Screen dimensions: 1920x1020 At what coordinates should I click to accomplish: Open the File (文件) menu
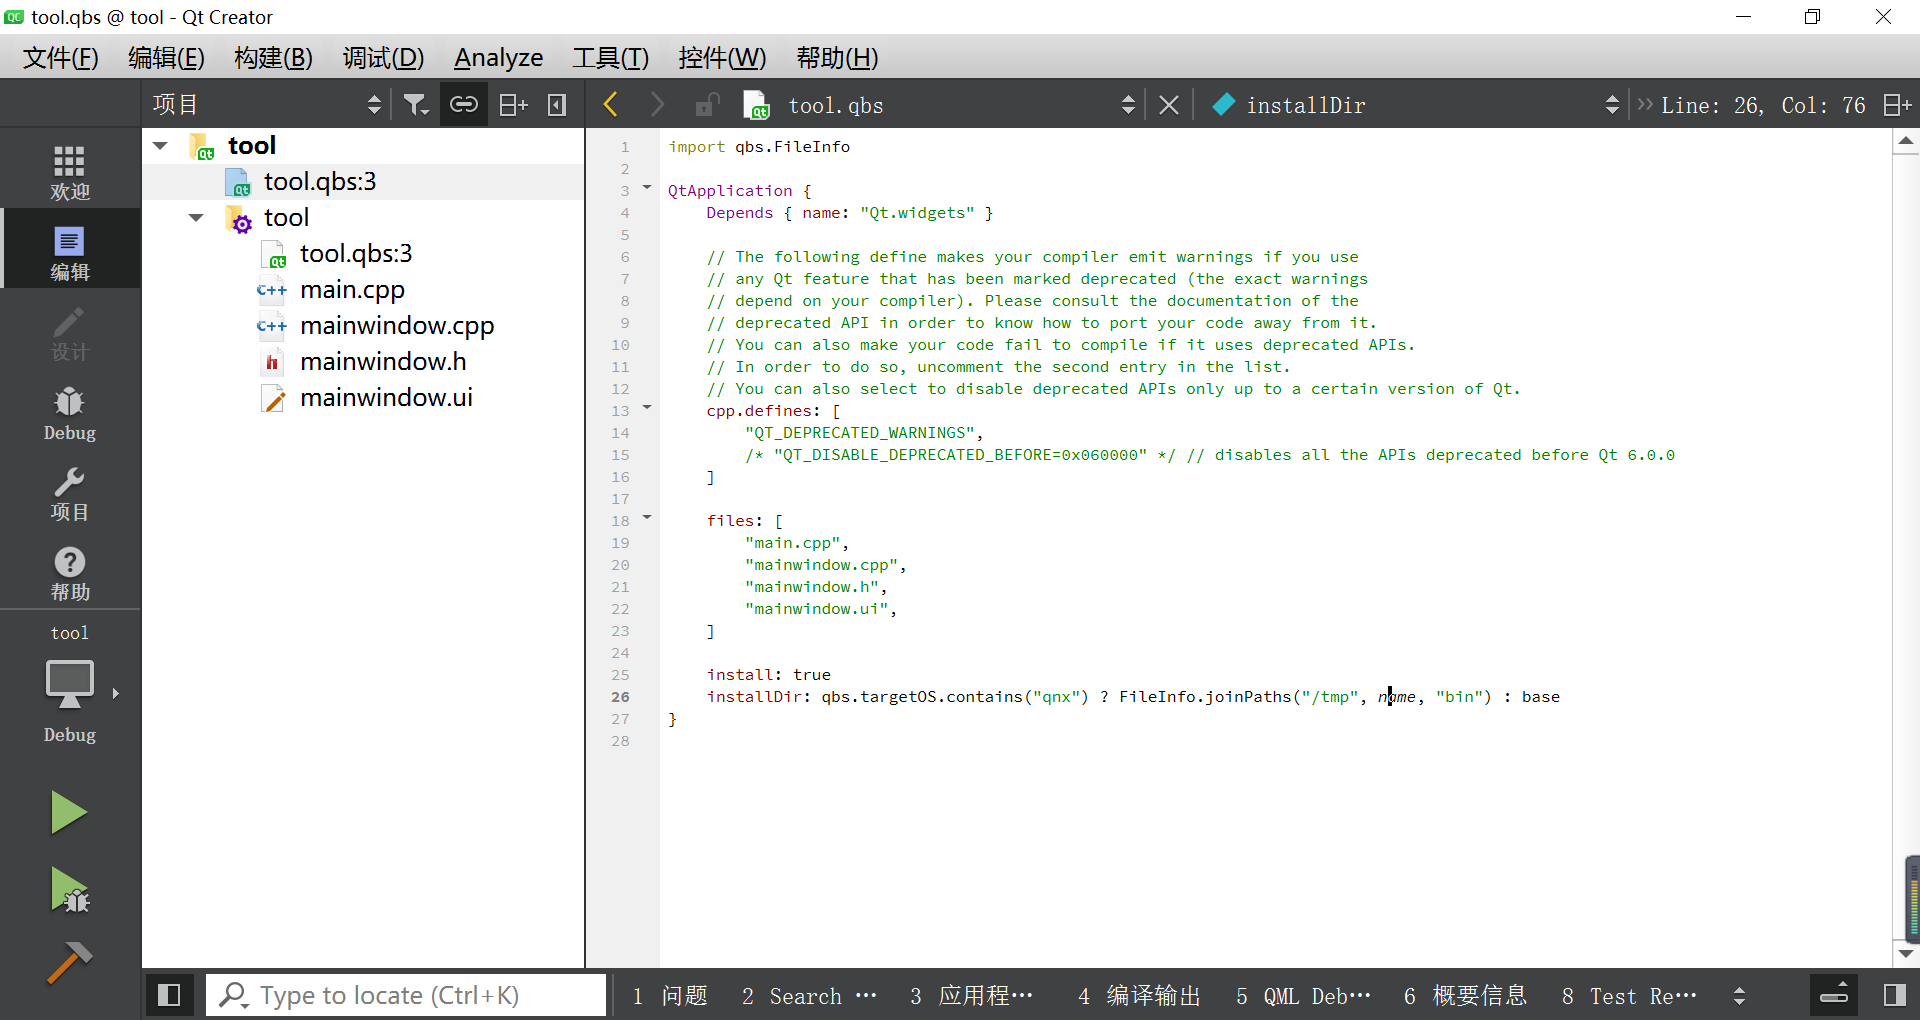61,58
